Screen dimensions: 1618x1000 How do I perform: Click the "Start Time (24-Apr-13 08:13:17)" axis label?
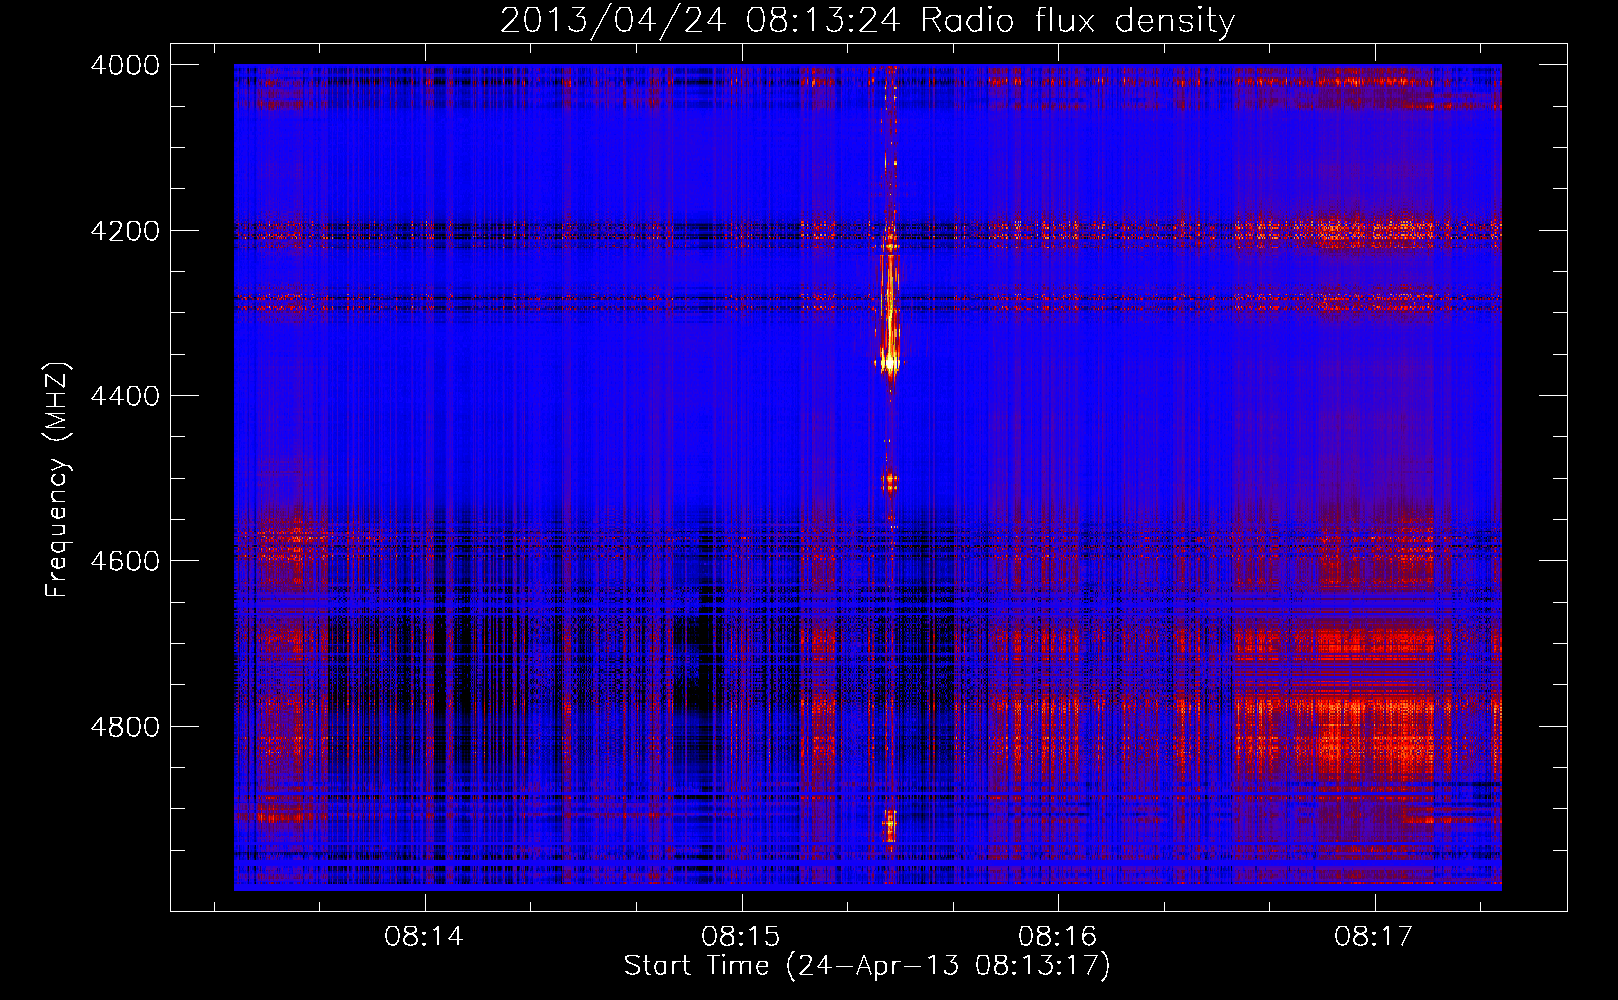coord(867,966)
